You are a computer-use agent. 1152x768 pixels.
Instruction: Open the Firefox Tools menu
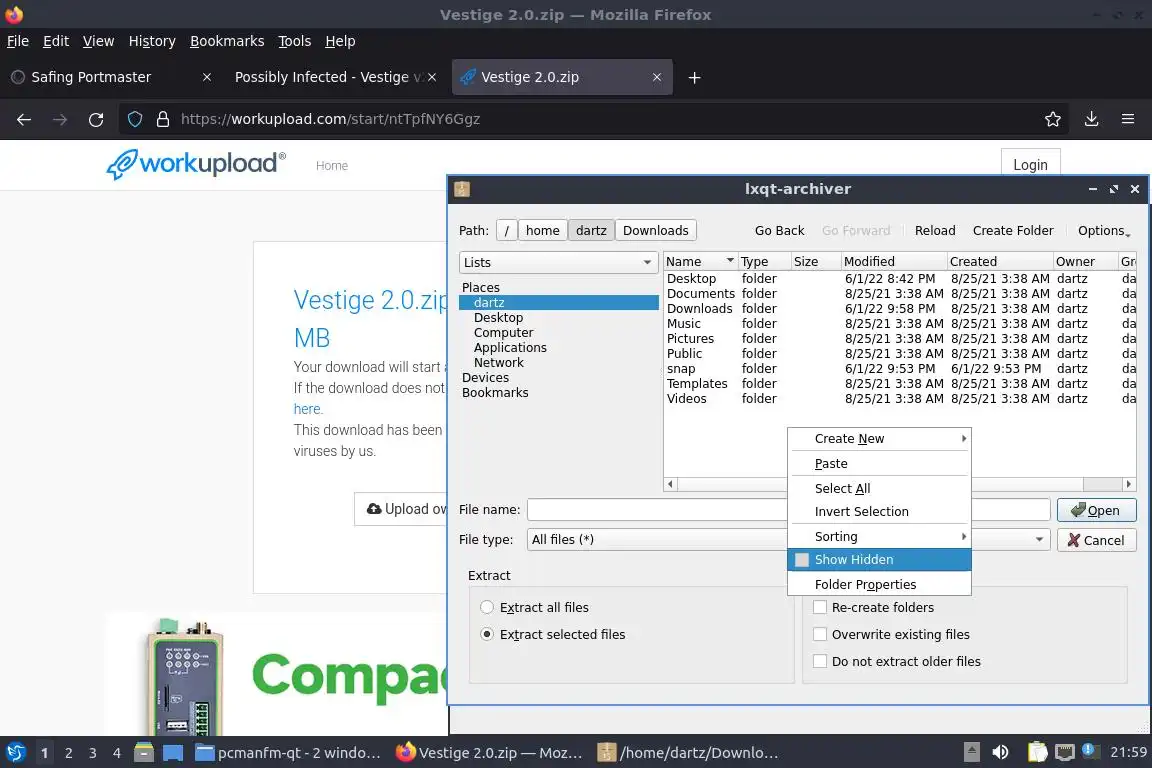coord(295,41)
